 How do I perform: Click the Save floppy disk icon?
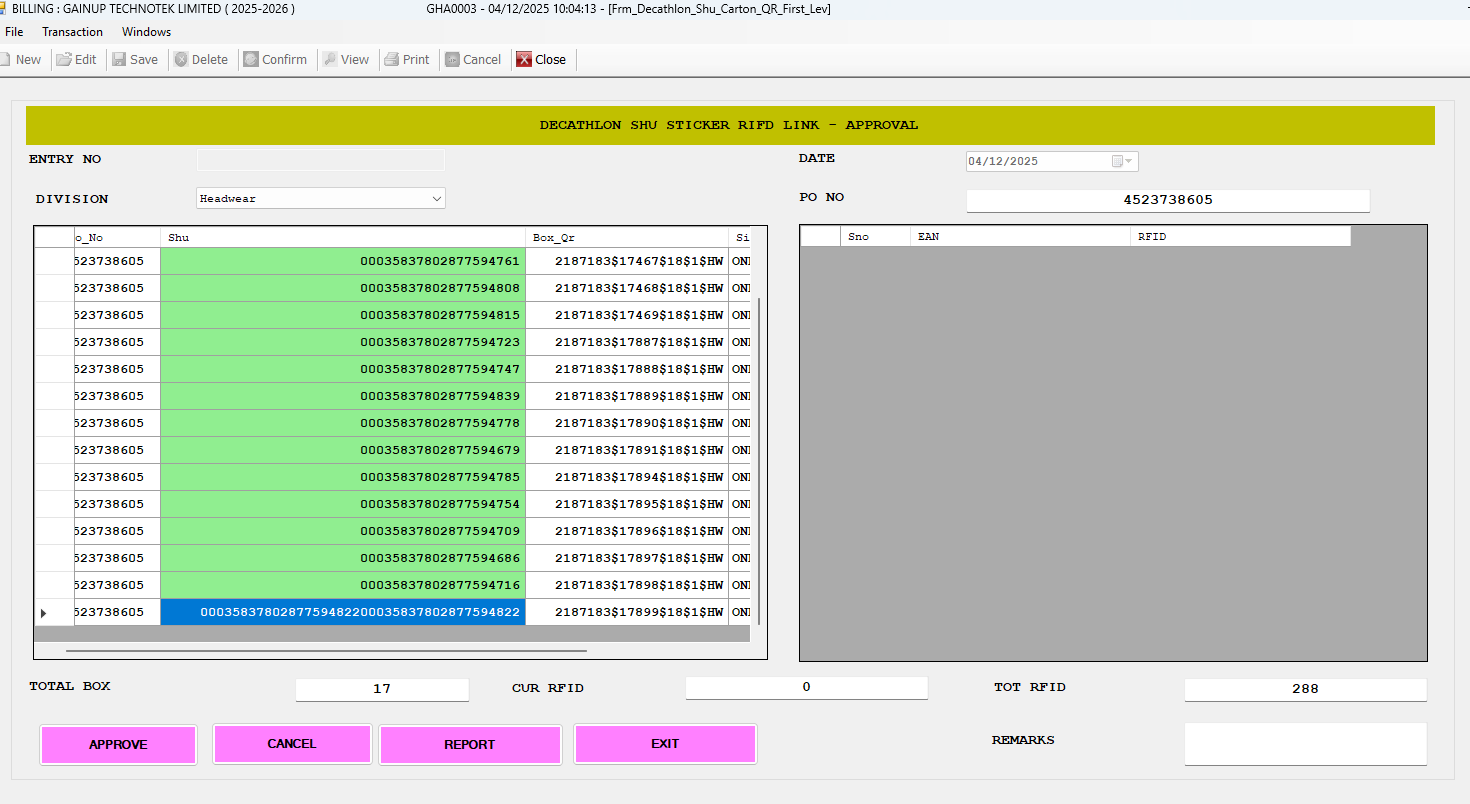(119, 60)
